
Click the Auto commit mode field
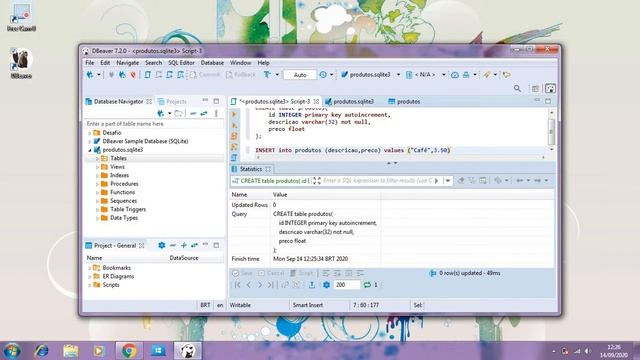(x=300, y=75)
